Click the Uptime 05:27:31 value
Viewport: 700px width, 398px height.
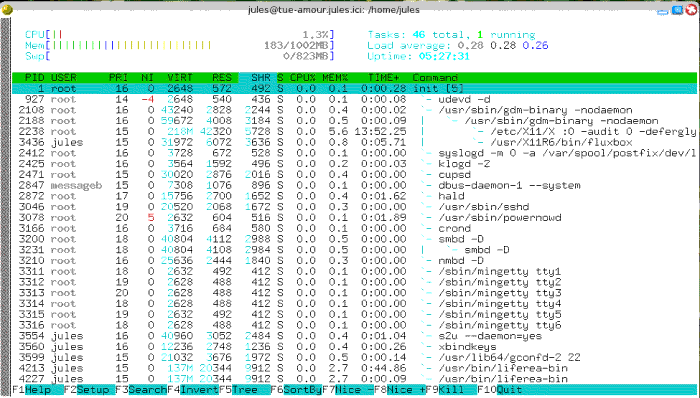point(444,56)
